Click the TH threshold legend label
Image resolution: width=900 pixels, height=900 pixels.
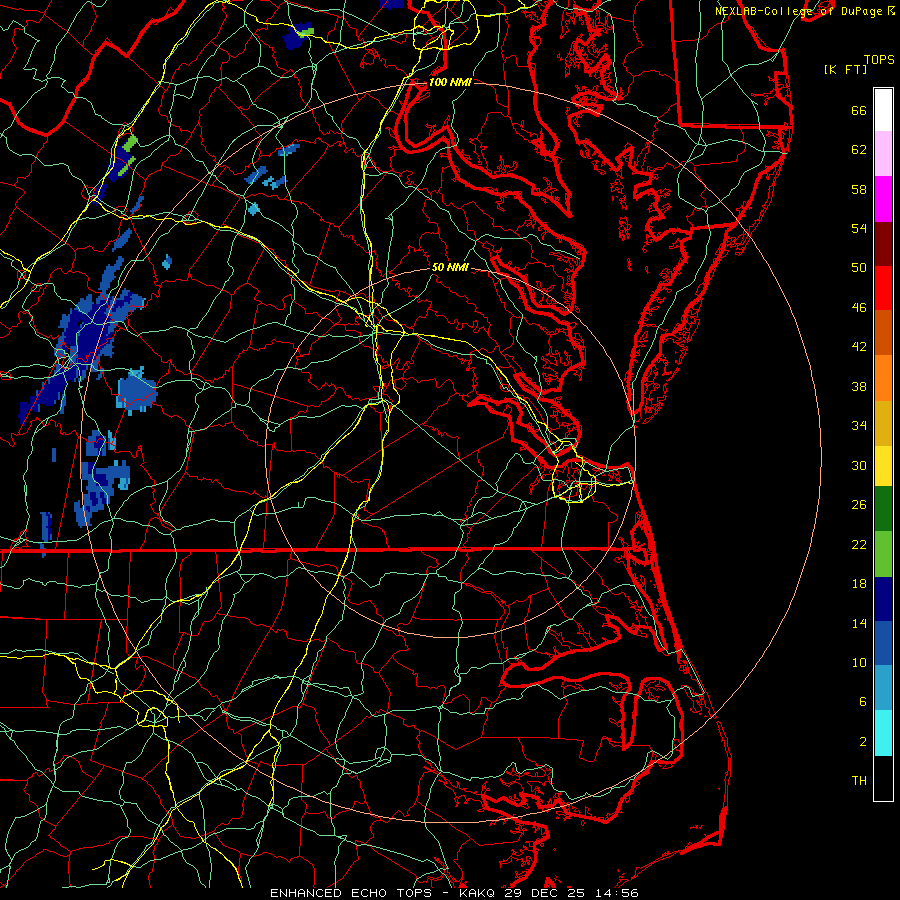[x=859, y=781]
